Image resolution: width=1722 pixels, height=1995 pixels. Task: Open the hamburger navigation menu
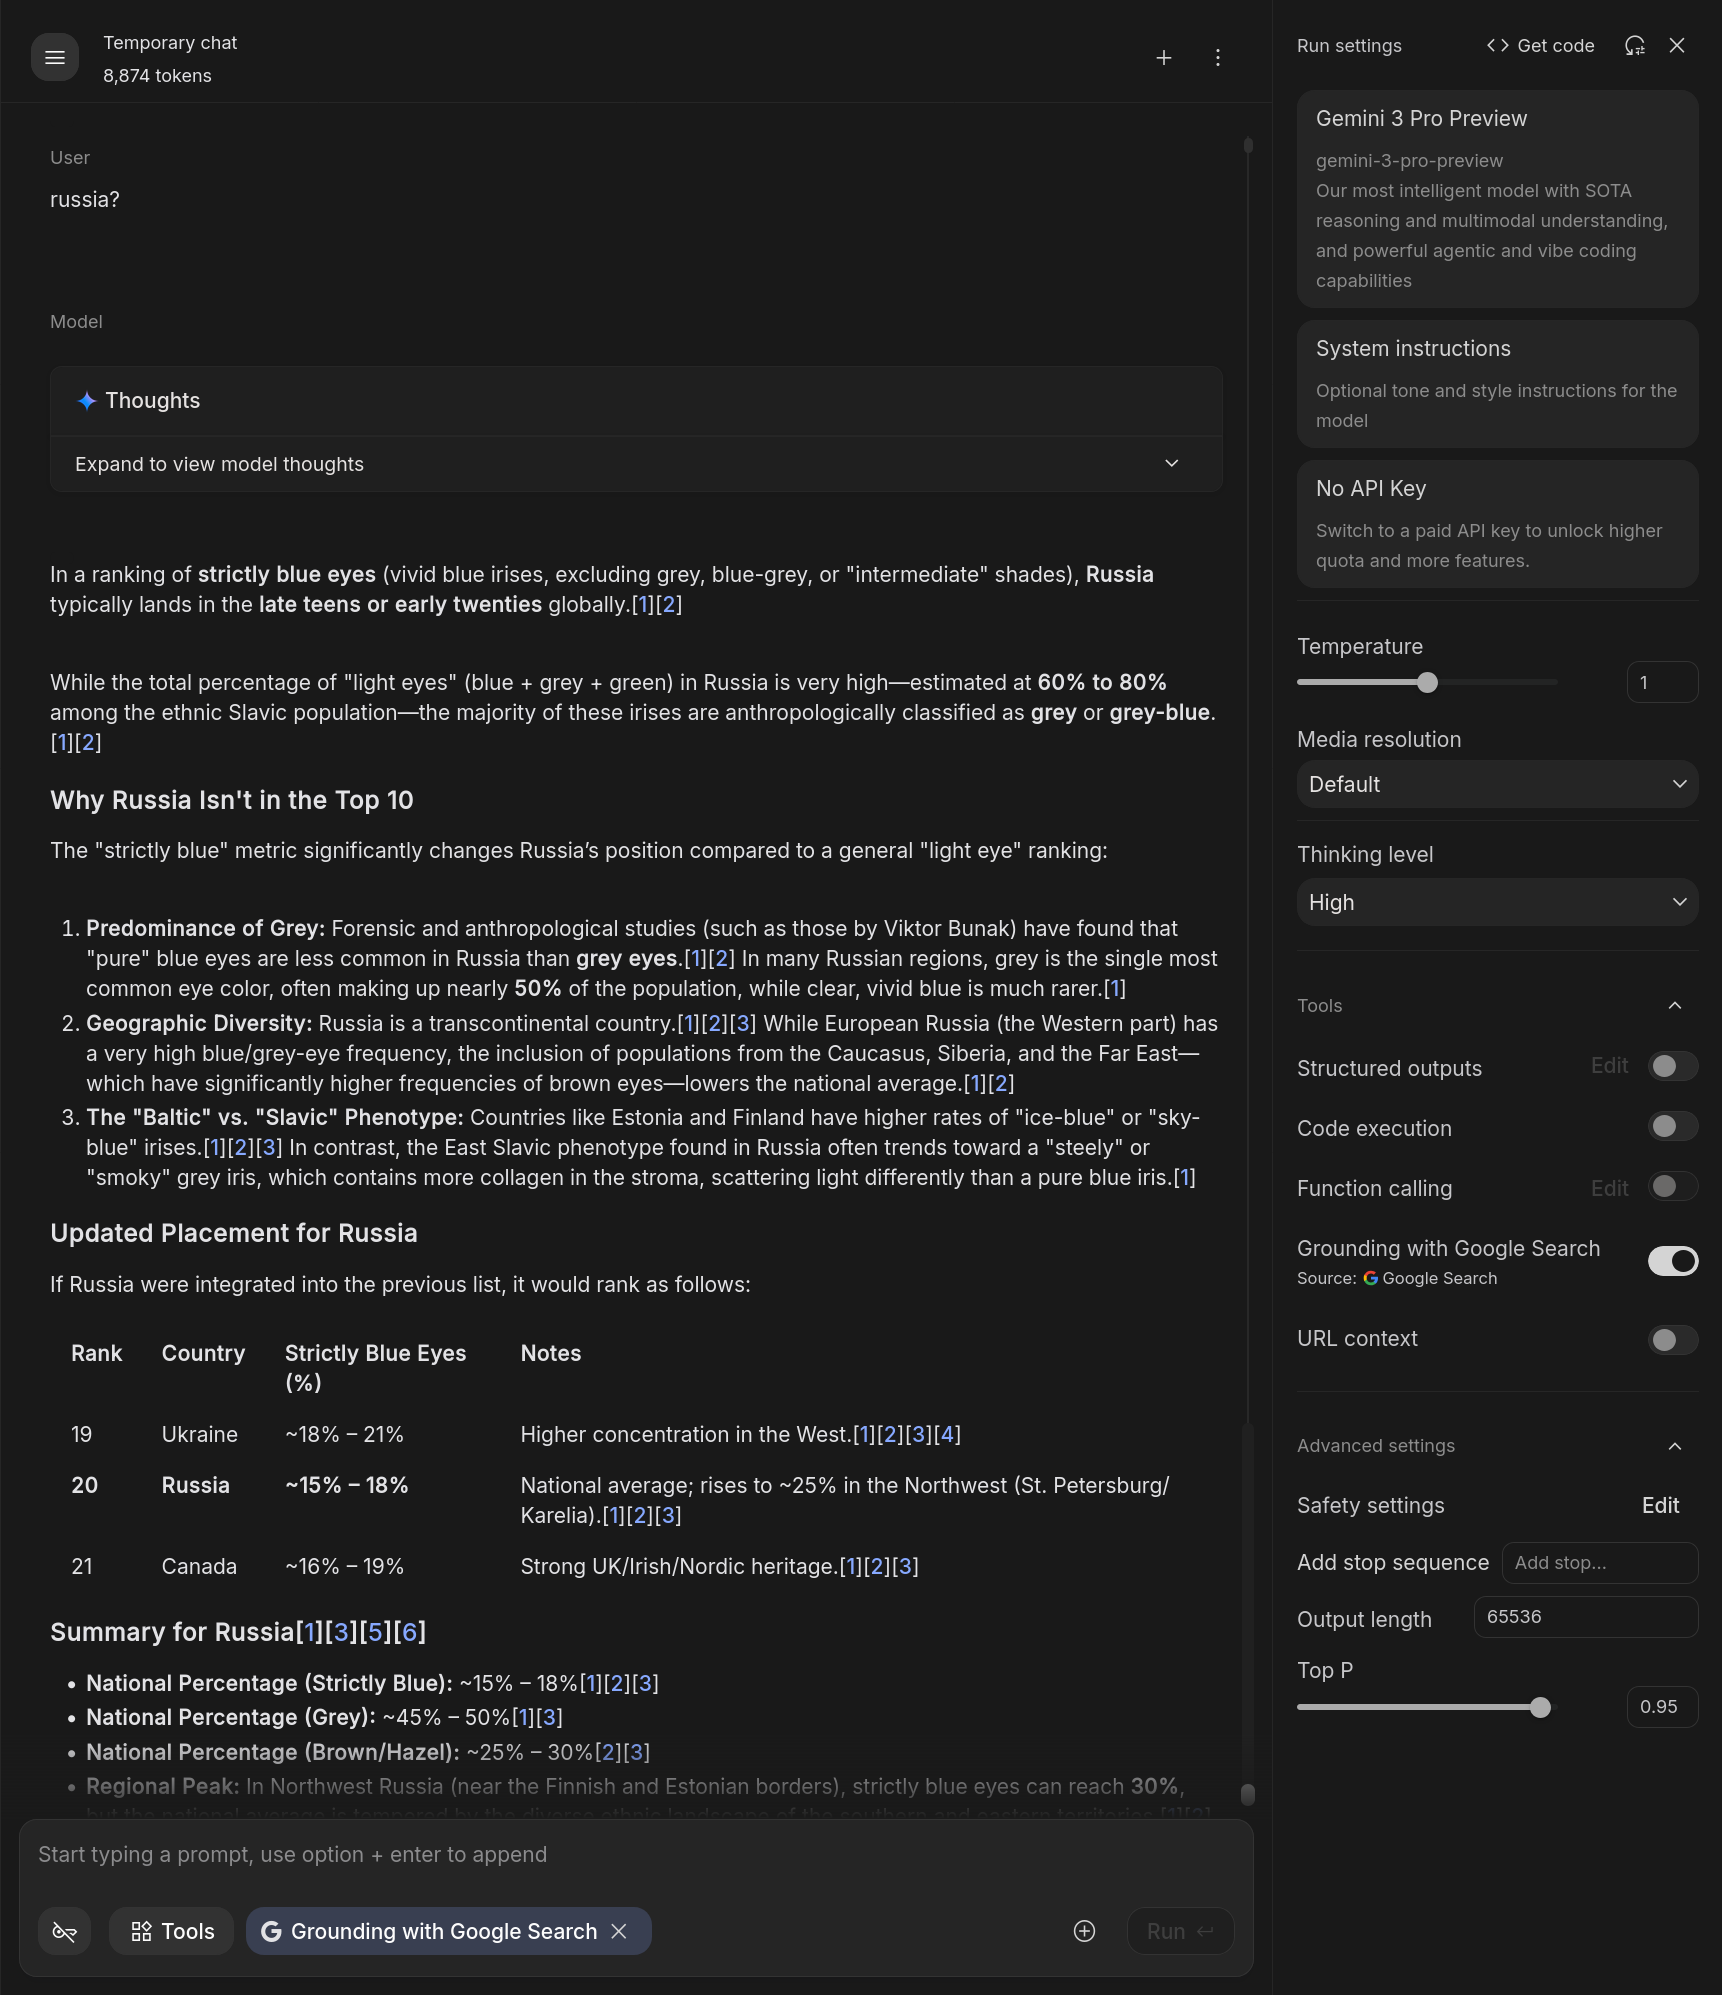point(55,58)
